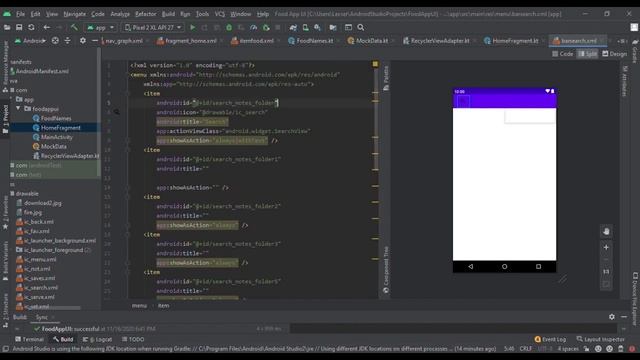Viewport: 640px width, 360px height.
Task: Click the Save All toolbar icon
Action: (x=19, y=27)
